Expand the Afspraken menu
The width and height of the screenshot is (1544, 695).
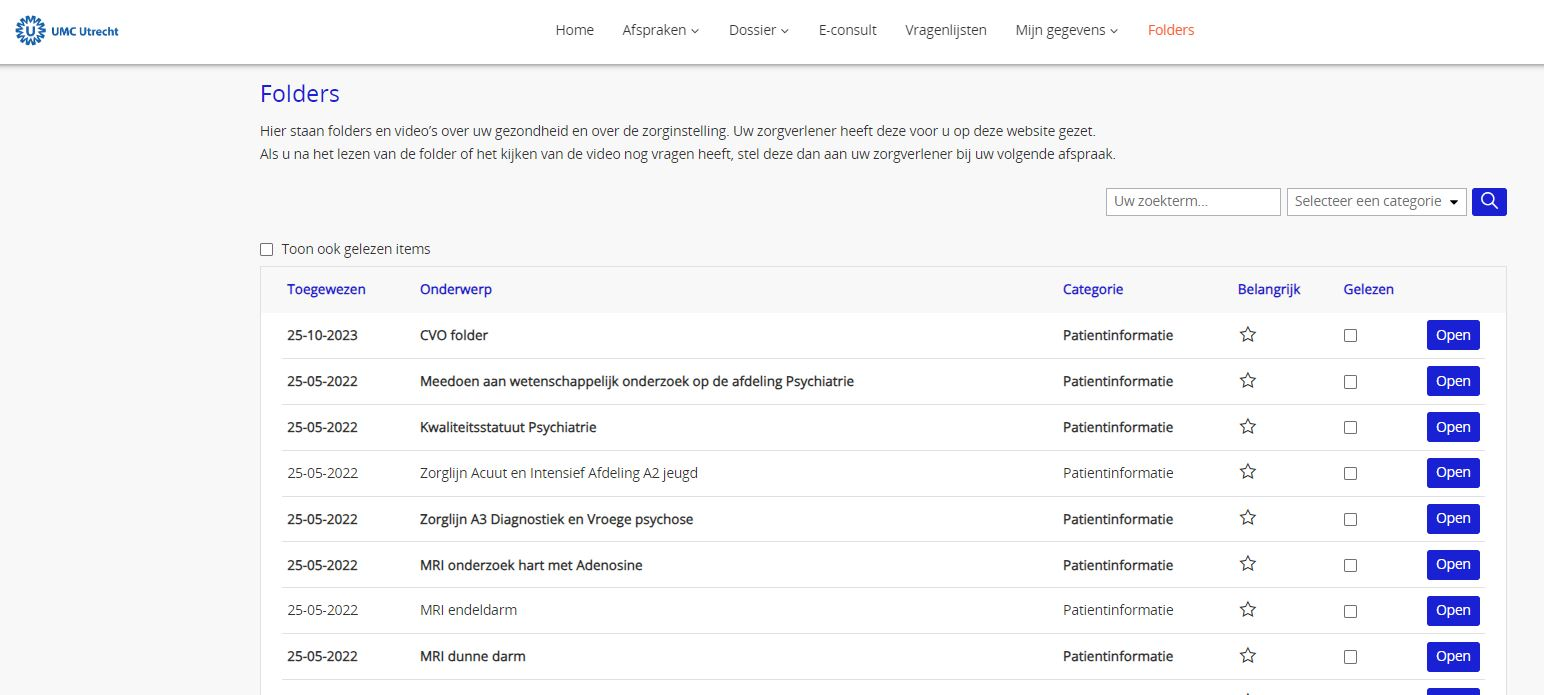click(x=660, y=30)
